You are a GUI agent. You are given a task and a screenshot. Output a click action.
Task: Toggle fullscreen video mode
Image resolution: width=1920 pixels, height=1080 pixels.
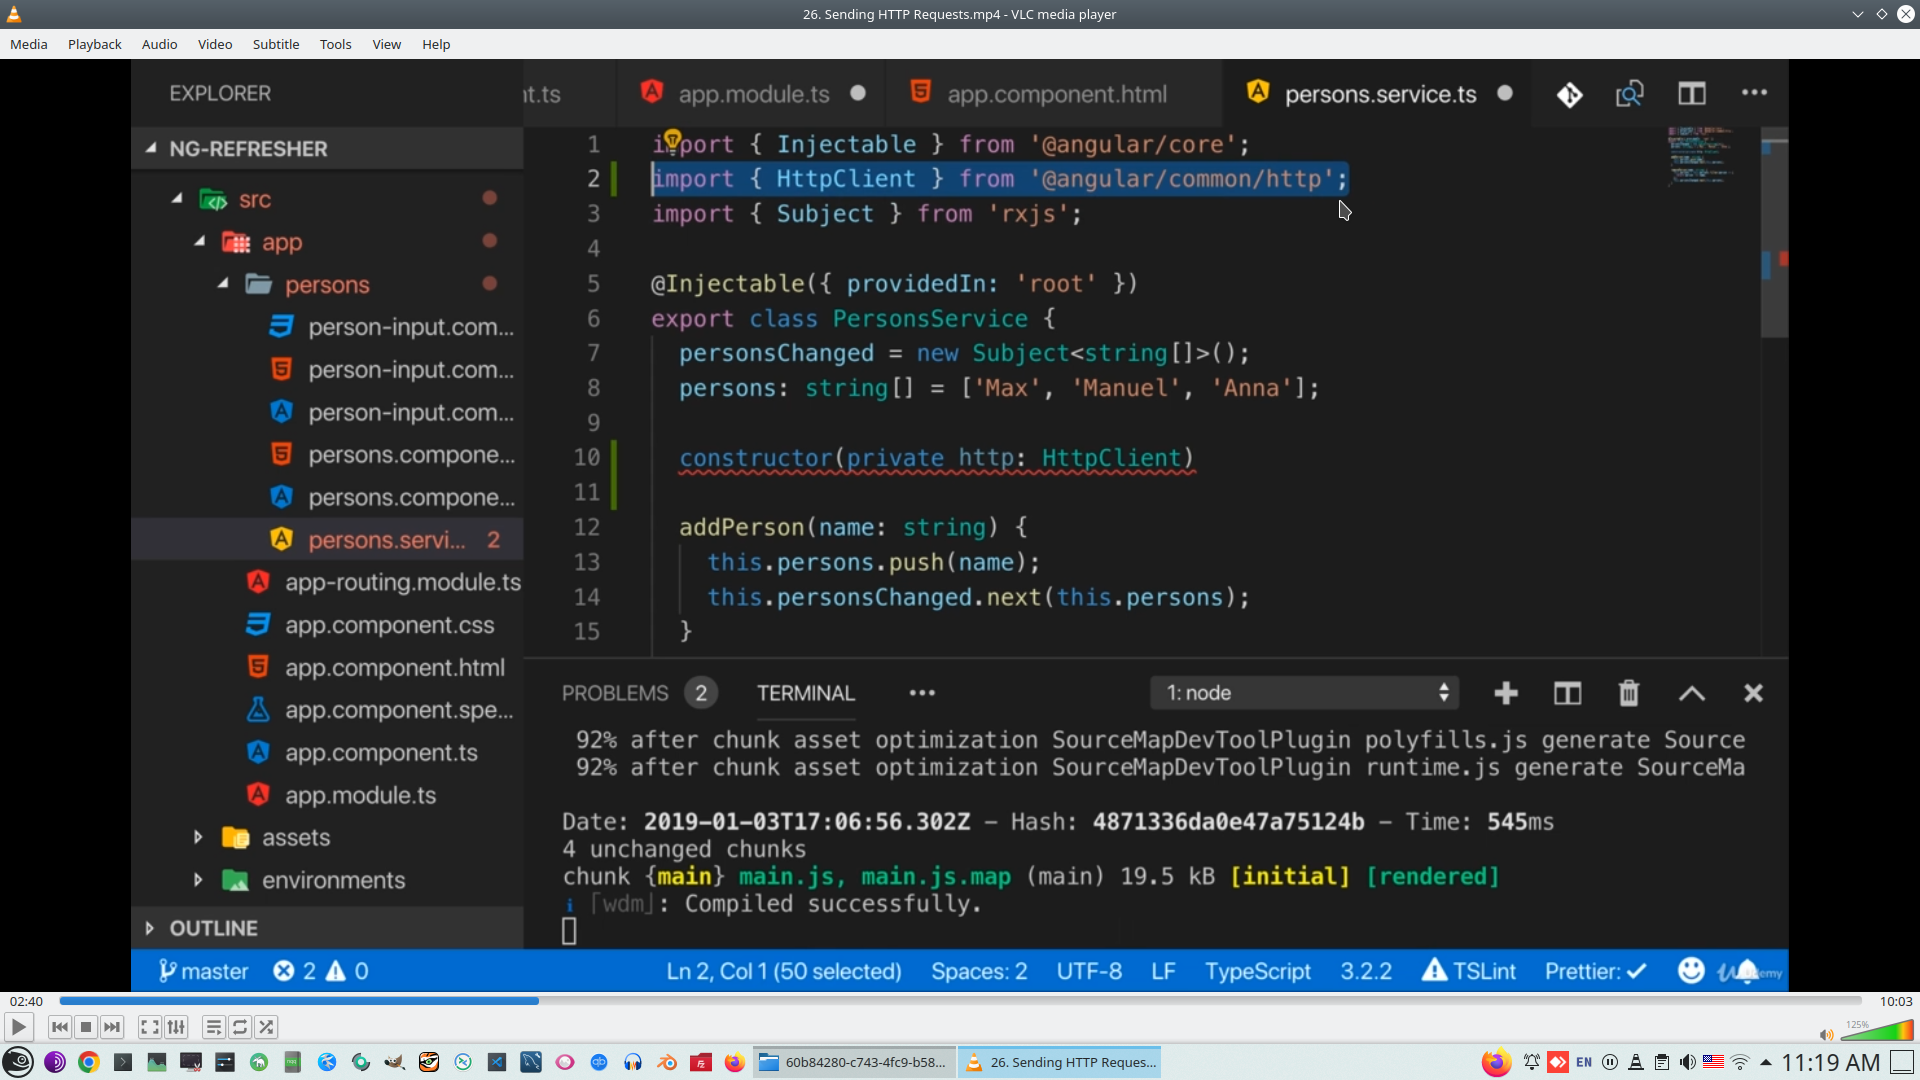click(149, 1027)
